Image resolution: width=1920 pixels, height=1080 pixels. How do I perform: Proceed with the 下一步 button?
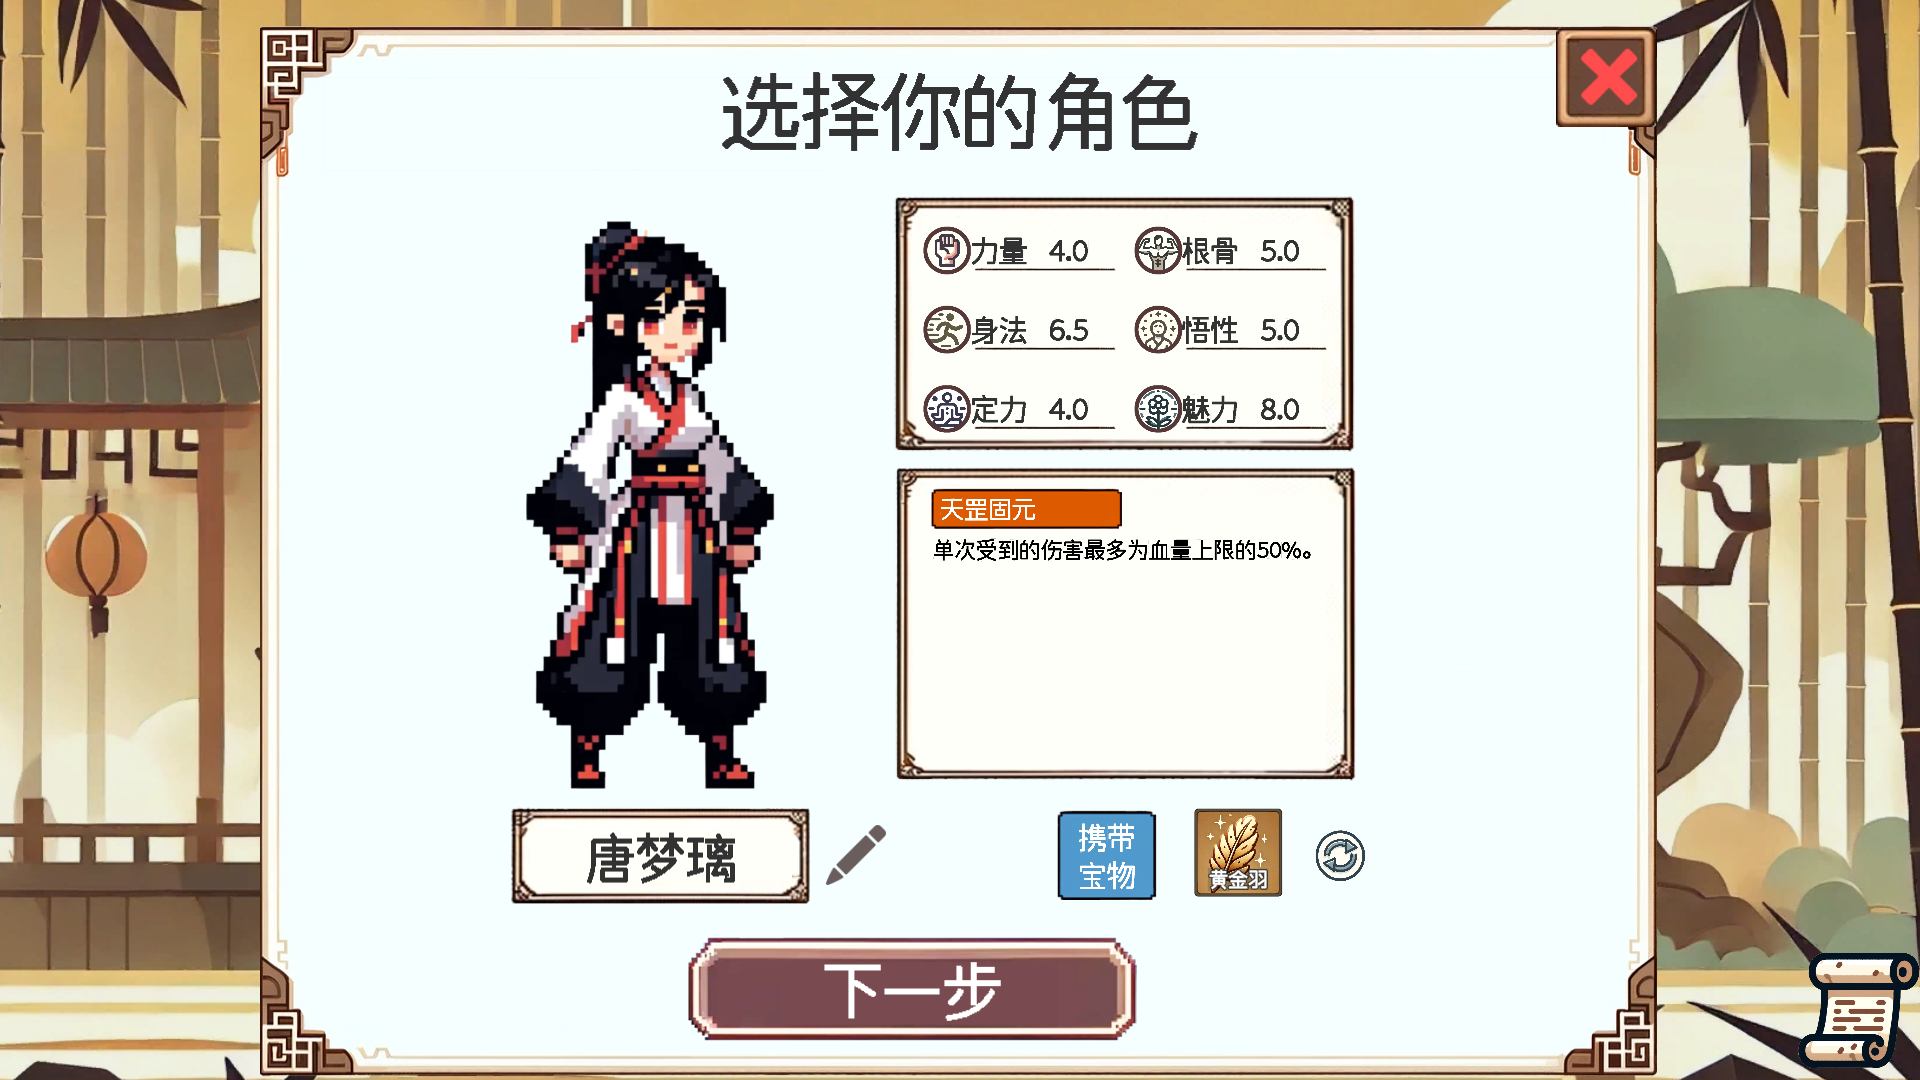click(912, 989)
